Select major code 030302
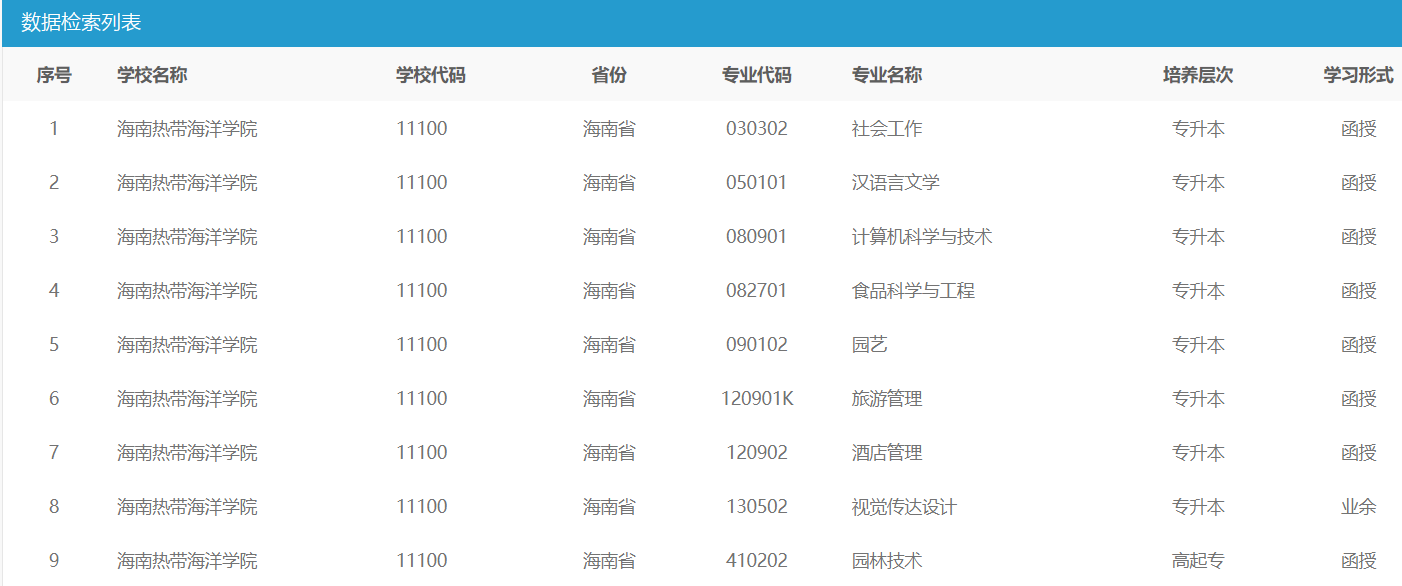Image resolution: width=1402 pixels, height=586 pixels. point(757,129)
